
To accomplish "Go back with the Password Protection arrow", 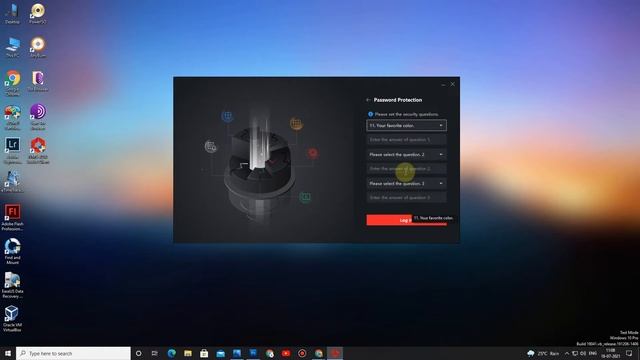I will click(368, 100).
